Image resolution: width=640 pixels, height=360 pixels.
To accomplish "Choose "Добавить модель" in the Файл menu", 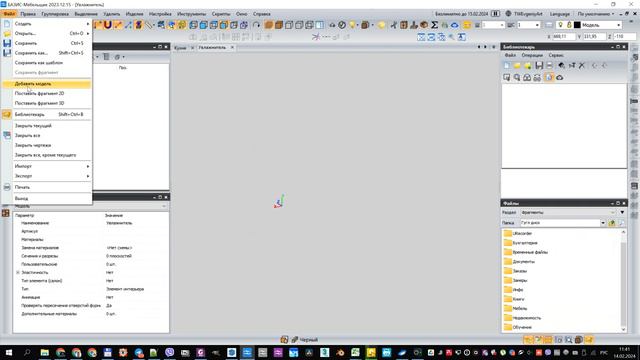I will pyautogui.click(x=46, y=84).
